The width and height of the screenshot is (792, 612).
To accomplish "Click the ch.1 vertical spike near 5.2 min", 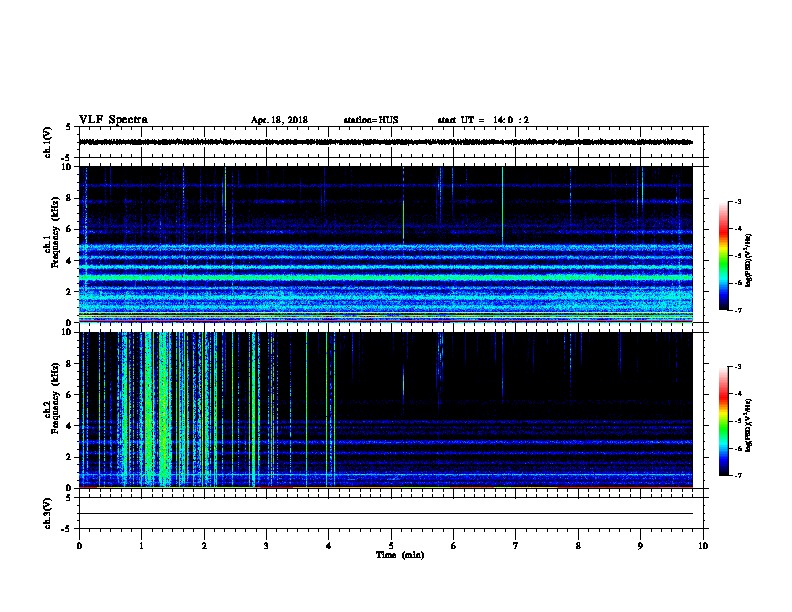I will click(404, 205).
